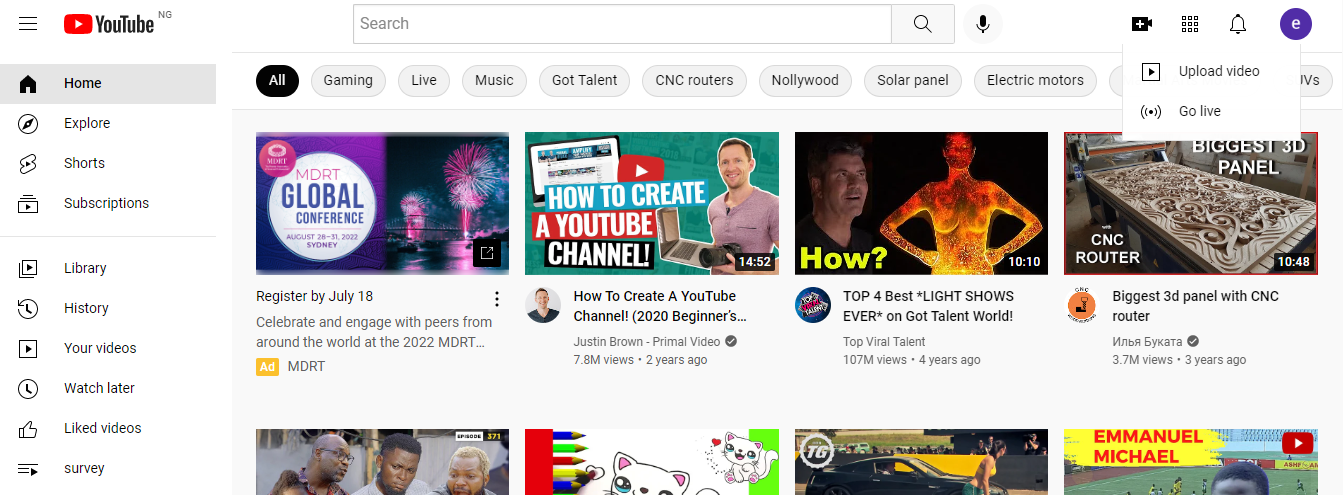Screen dimensions: 1343x495
Task: Start voice search with microphone icon
Action: (983, 24)
